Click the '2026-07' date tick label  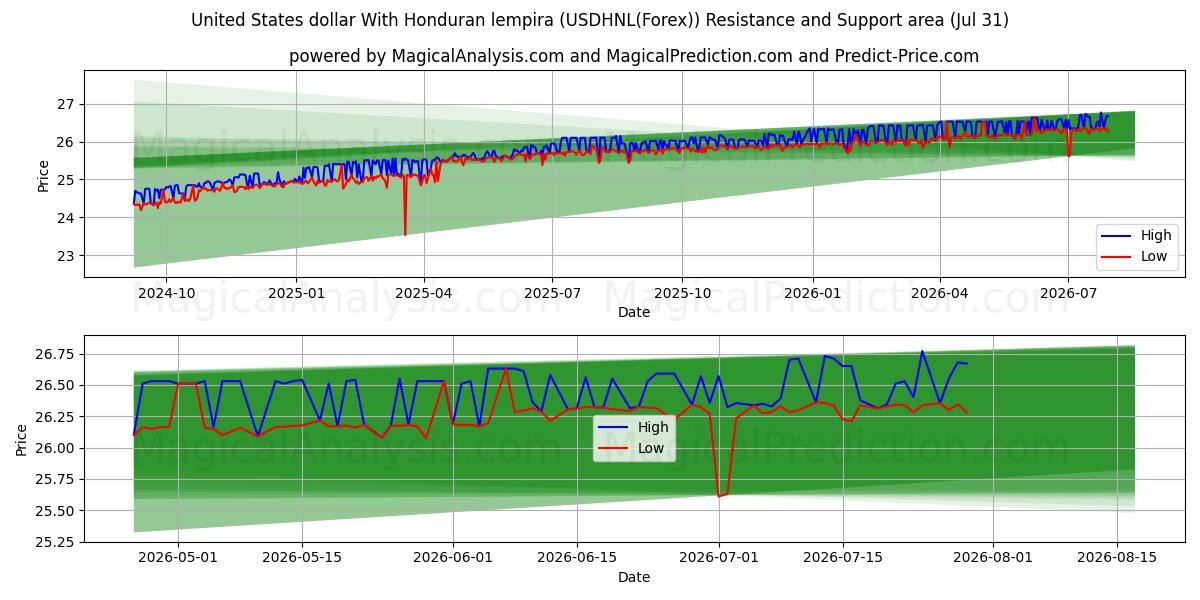click(x=1068, y=294)
